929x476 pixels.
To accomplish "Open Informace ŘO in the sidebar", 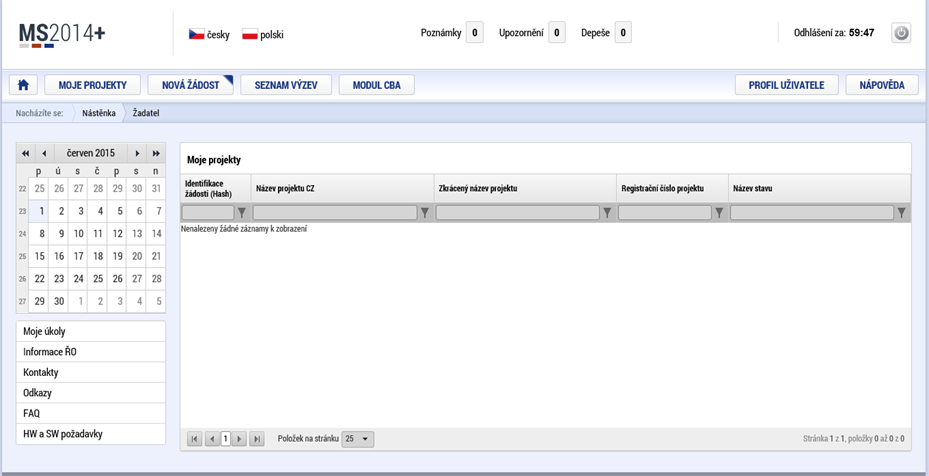I will pos(91,352).
